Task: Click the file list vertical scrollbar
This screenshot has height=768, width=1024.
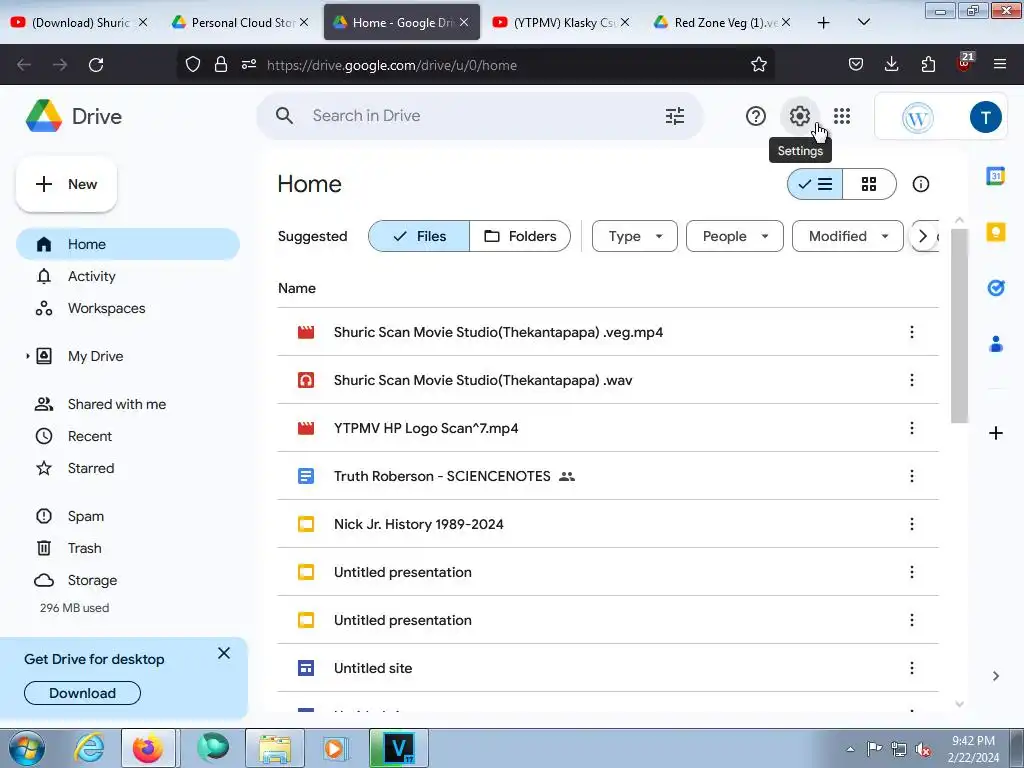Action: pyautogui.click(x=959, y=326)
